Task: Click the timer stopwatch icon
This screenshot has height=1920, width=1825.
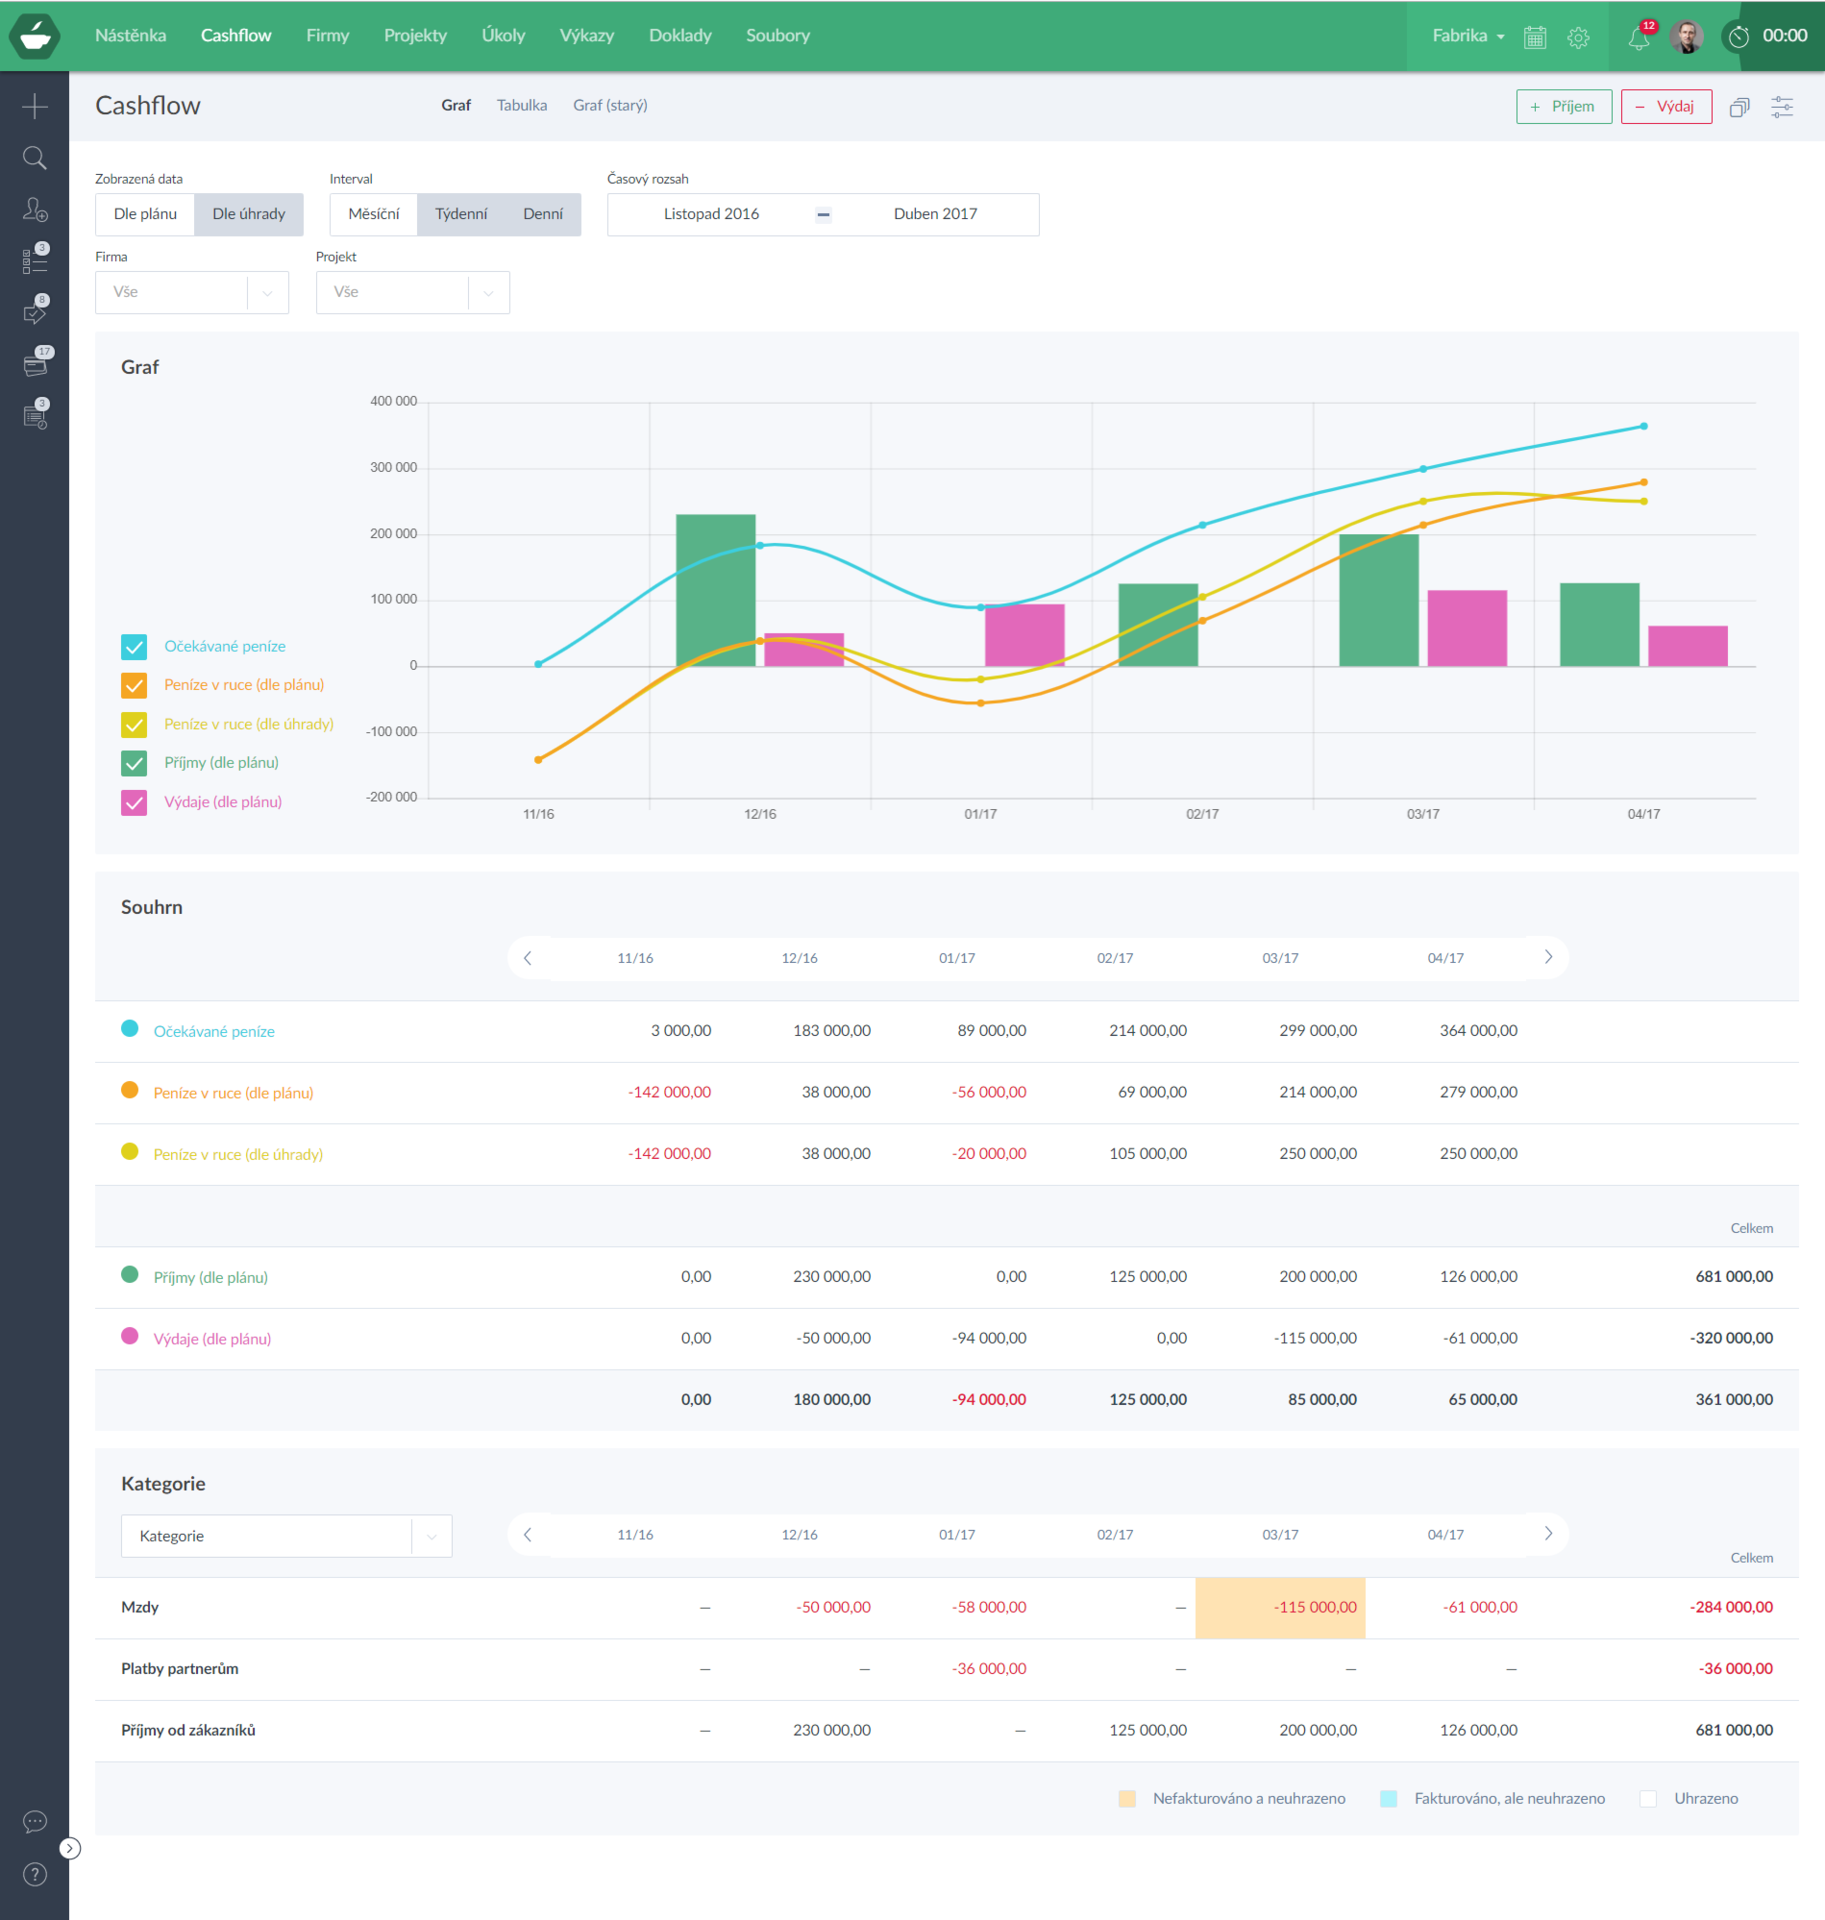Action: pyautogui.click(x=1740, y=37)
